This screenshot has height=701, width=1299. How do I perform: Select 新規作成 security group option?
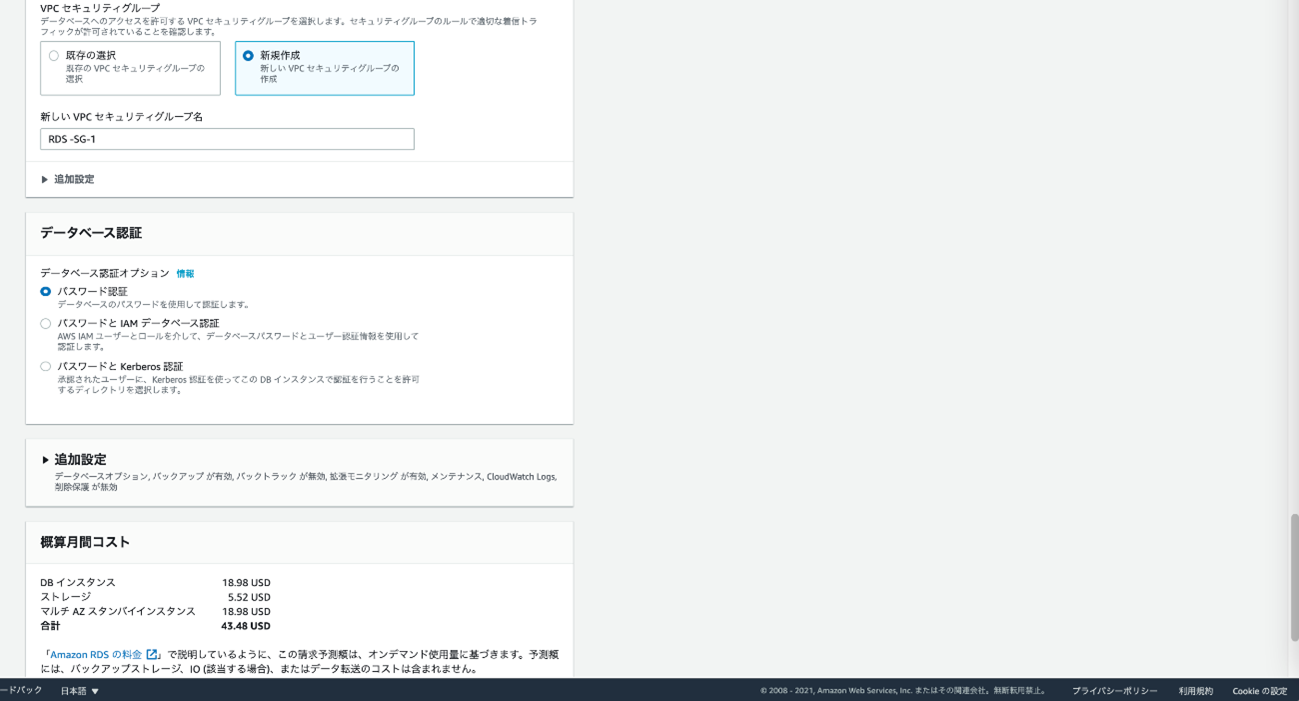pos(248,56)
